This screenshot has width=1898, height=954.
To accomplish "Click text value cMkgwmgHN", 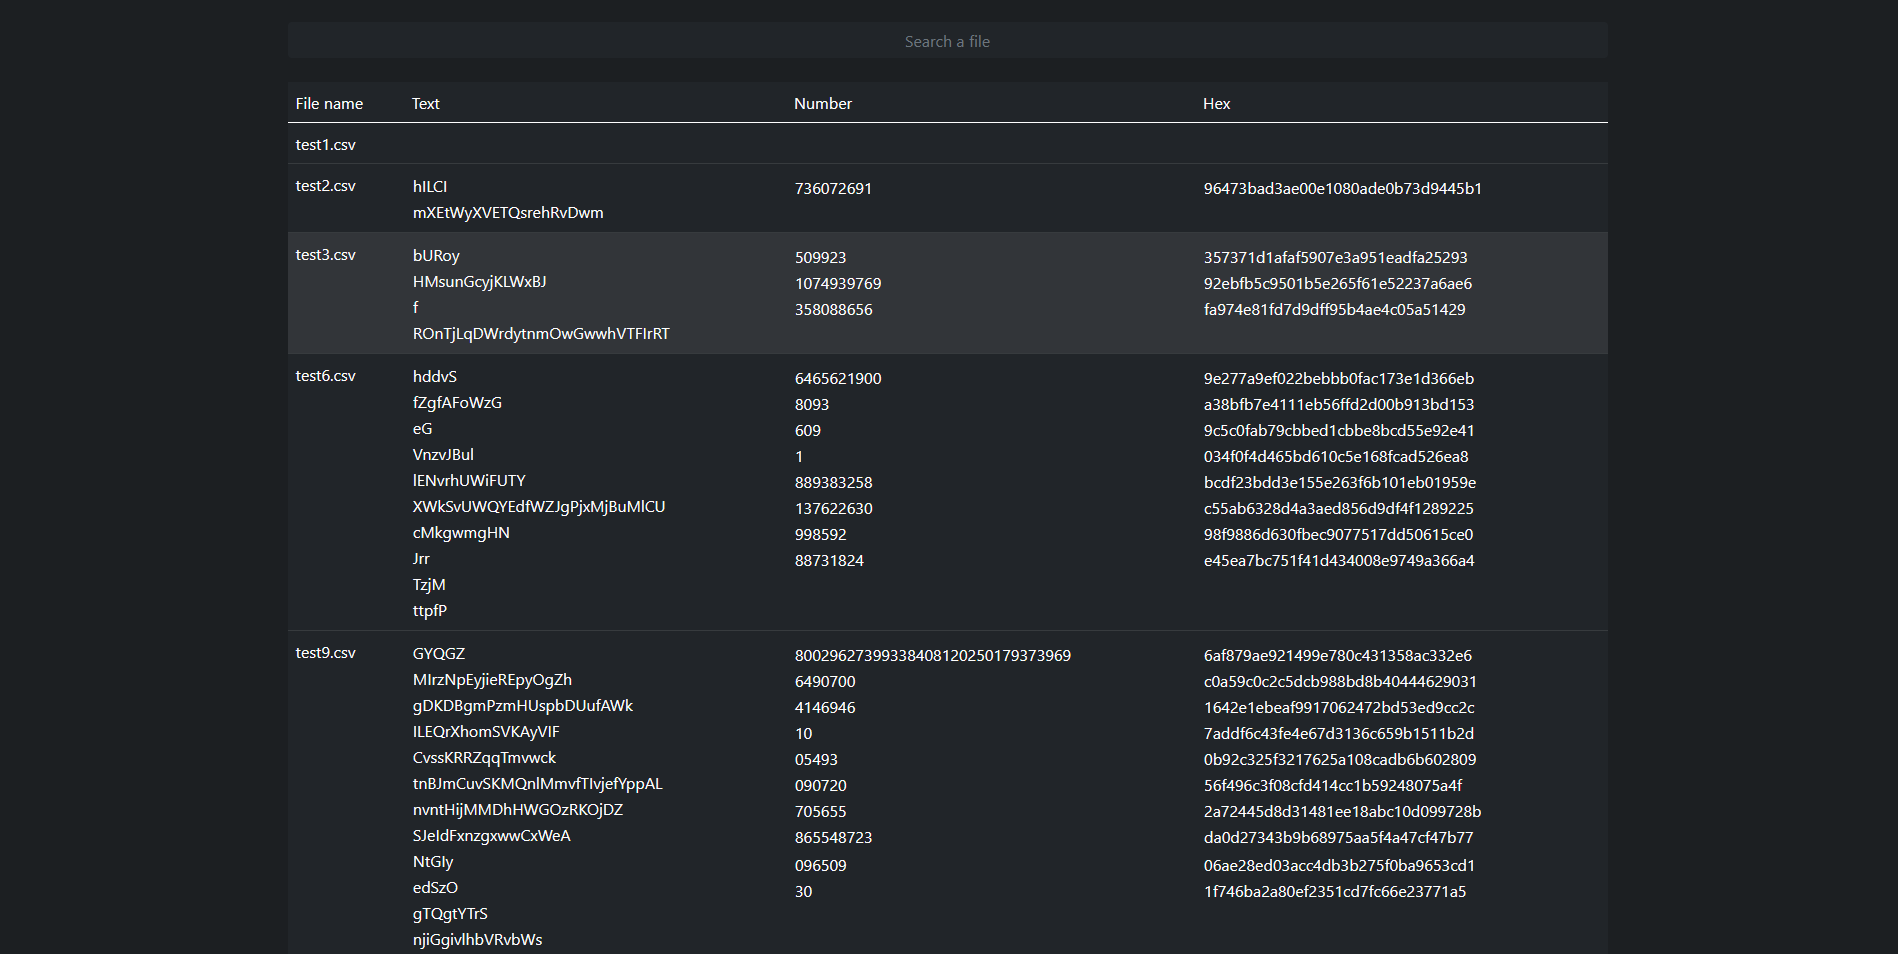I will (x=461, y=533).
